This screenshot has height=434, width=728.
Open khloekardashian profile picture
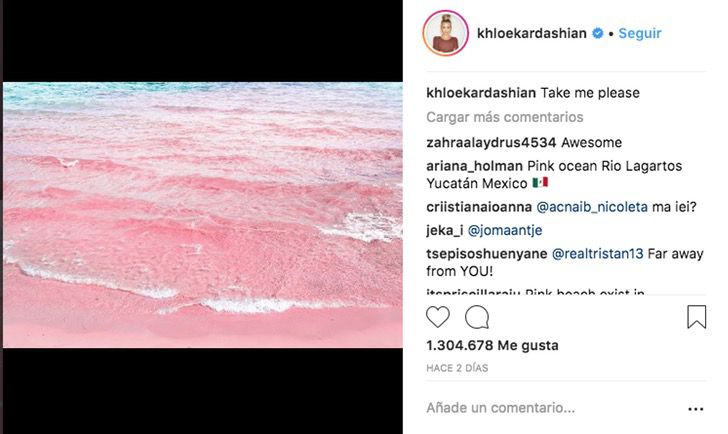pos(445,33)
